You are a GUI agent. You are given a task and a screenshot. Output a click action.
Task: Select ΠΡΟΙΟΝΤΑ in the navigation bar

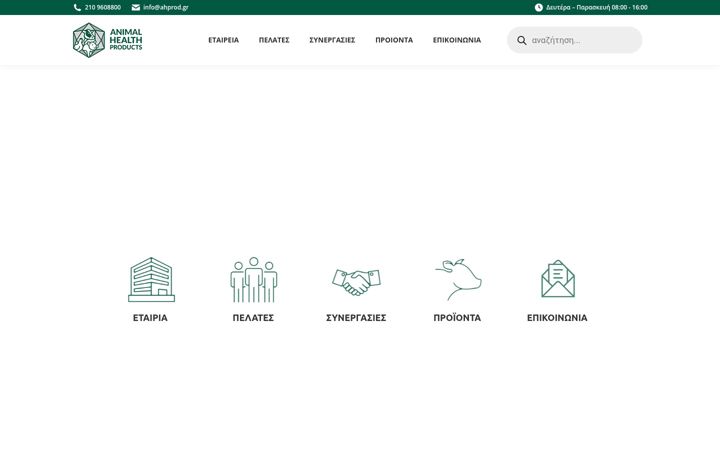pos(394,40)
